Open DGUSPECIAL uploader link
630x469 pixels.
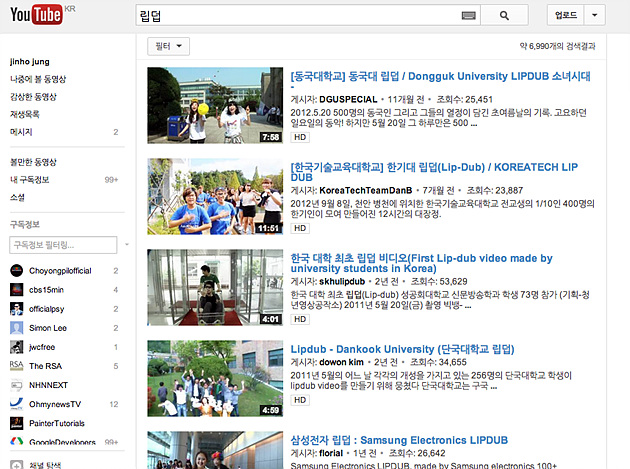(x=349, y=100)
